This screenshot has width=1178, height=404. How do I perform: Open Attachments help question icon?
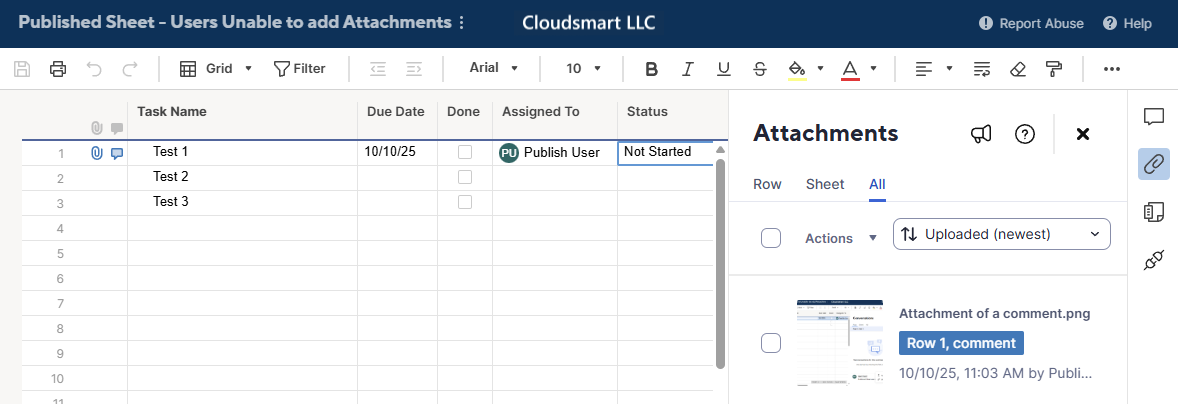click(x=1024, y=134)
